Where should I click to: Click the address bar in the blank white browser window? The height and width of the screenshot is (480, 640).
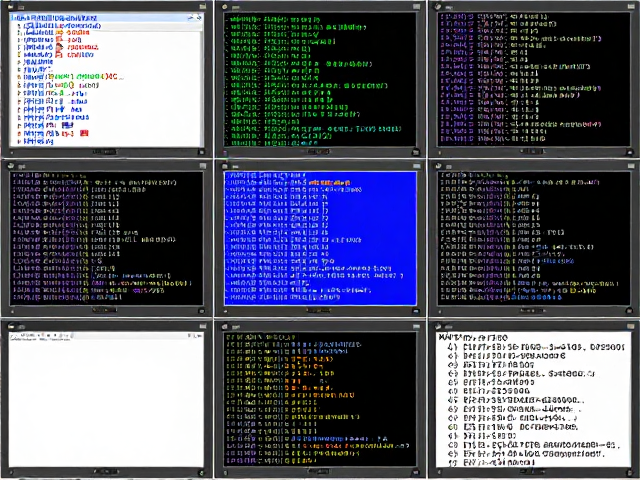click(x=131, y=336)
